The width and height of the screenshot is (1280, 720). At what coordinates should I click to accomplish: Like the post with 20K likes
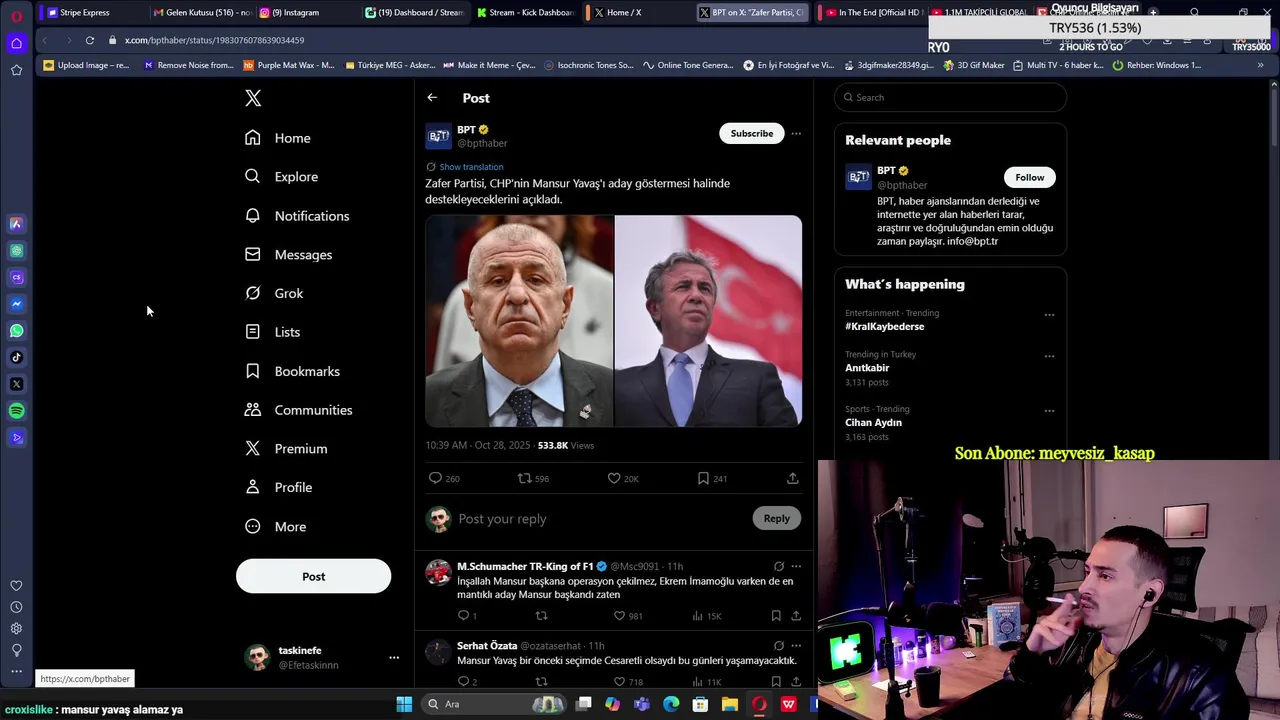614,478
